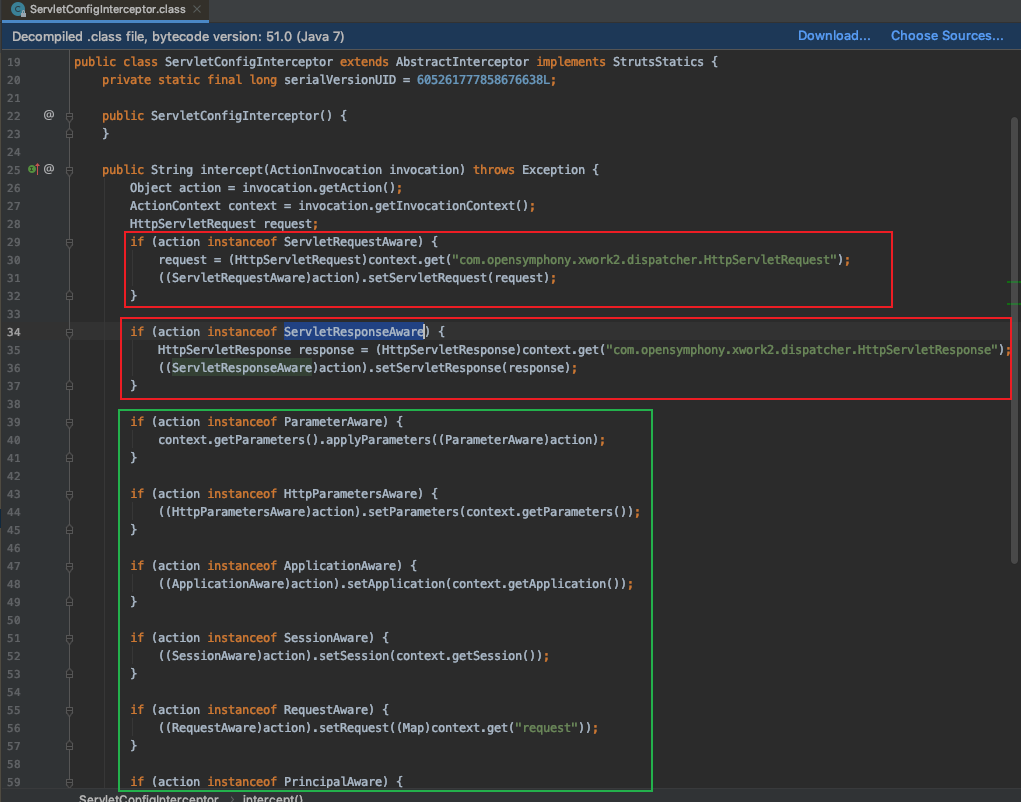Click the intercept() breadcrumb at the bottom
Screen dimensions: 1021x802
point(273,797)
